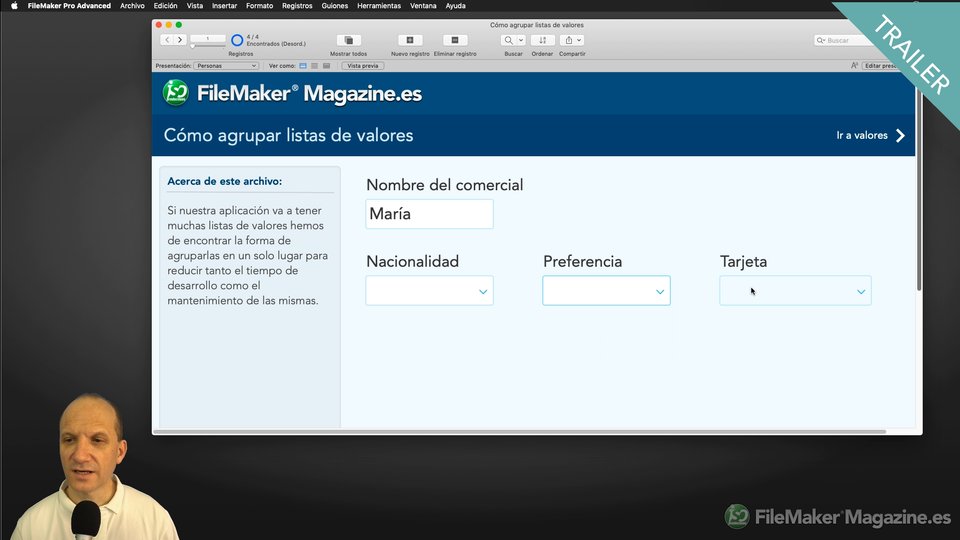Switch to table view icon
Screen dimensions: 960x540
pos(326,66)
